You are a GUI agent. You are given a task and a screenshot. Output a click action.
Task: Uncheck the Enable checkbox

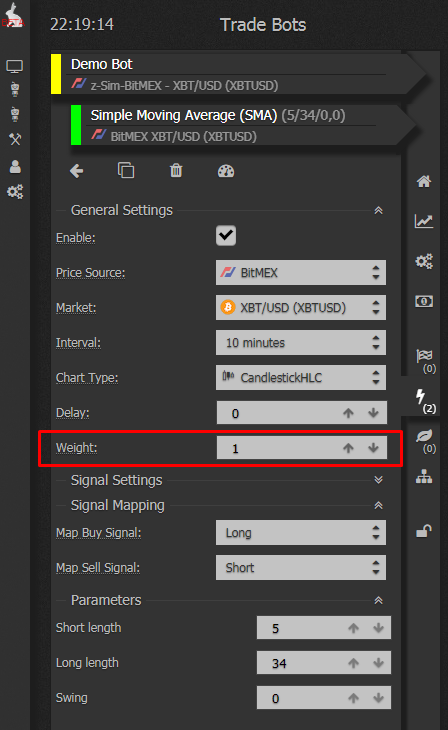pyautogui.click(x=226, y=236)
